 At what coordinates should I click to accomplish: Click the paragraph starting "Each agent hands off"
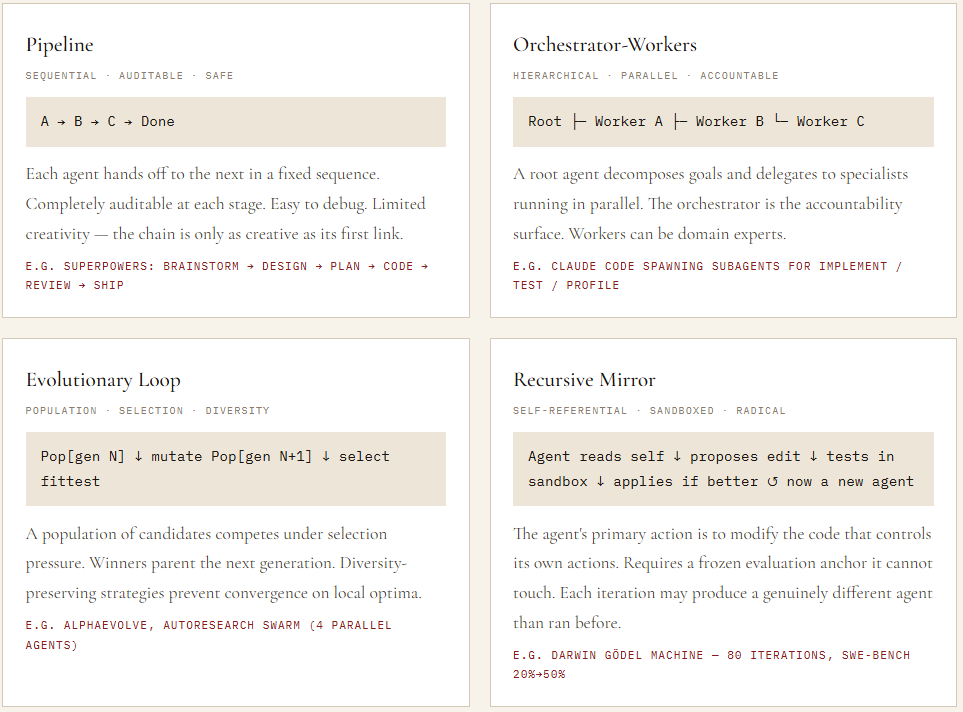(x=226, y=204)
